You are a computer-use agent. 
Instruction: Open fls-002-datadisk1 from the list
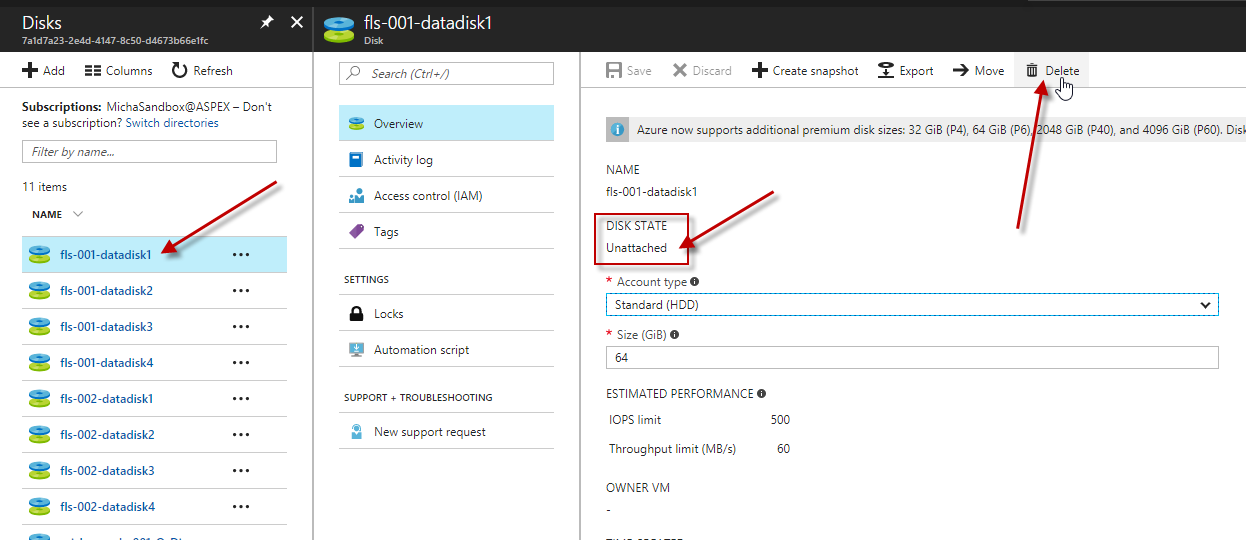click(x=107, y=399)
